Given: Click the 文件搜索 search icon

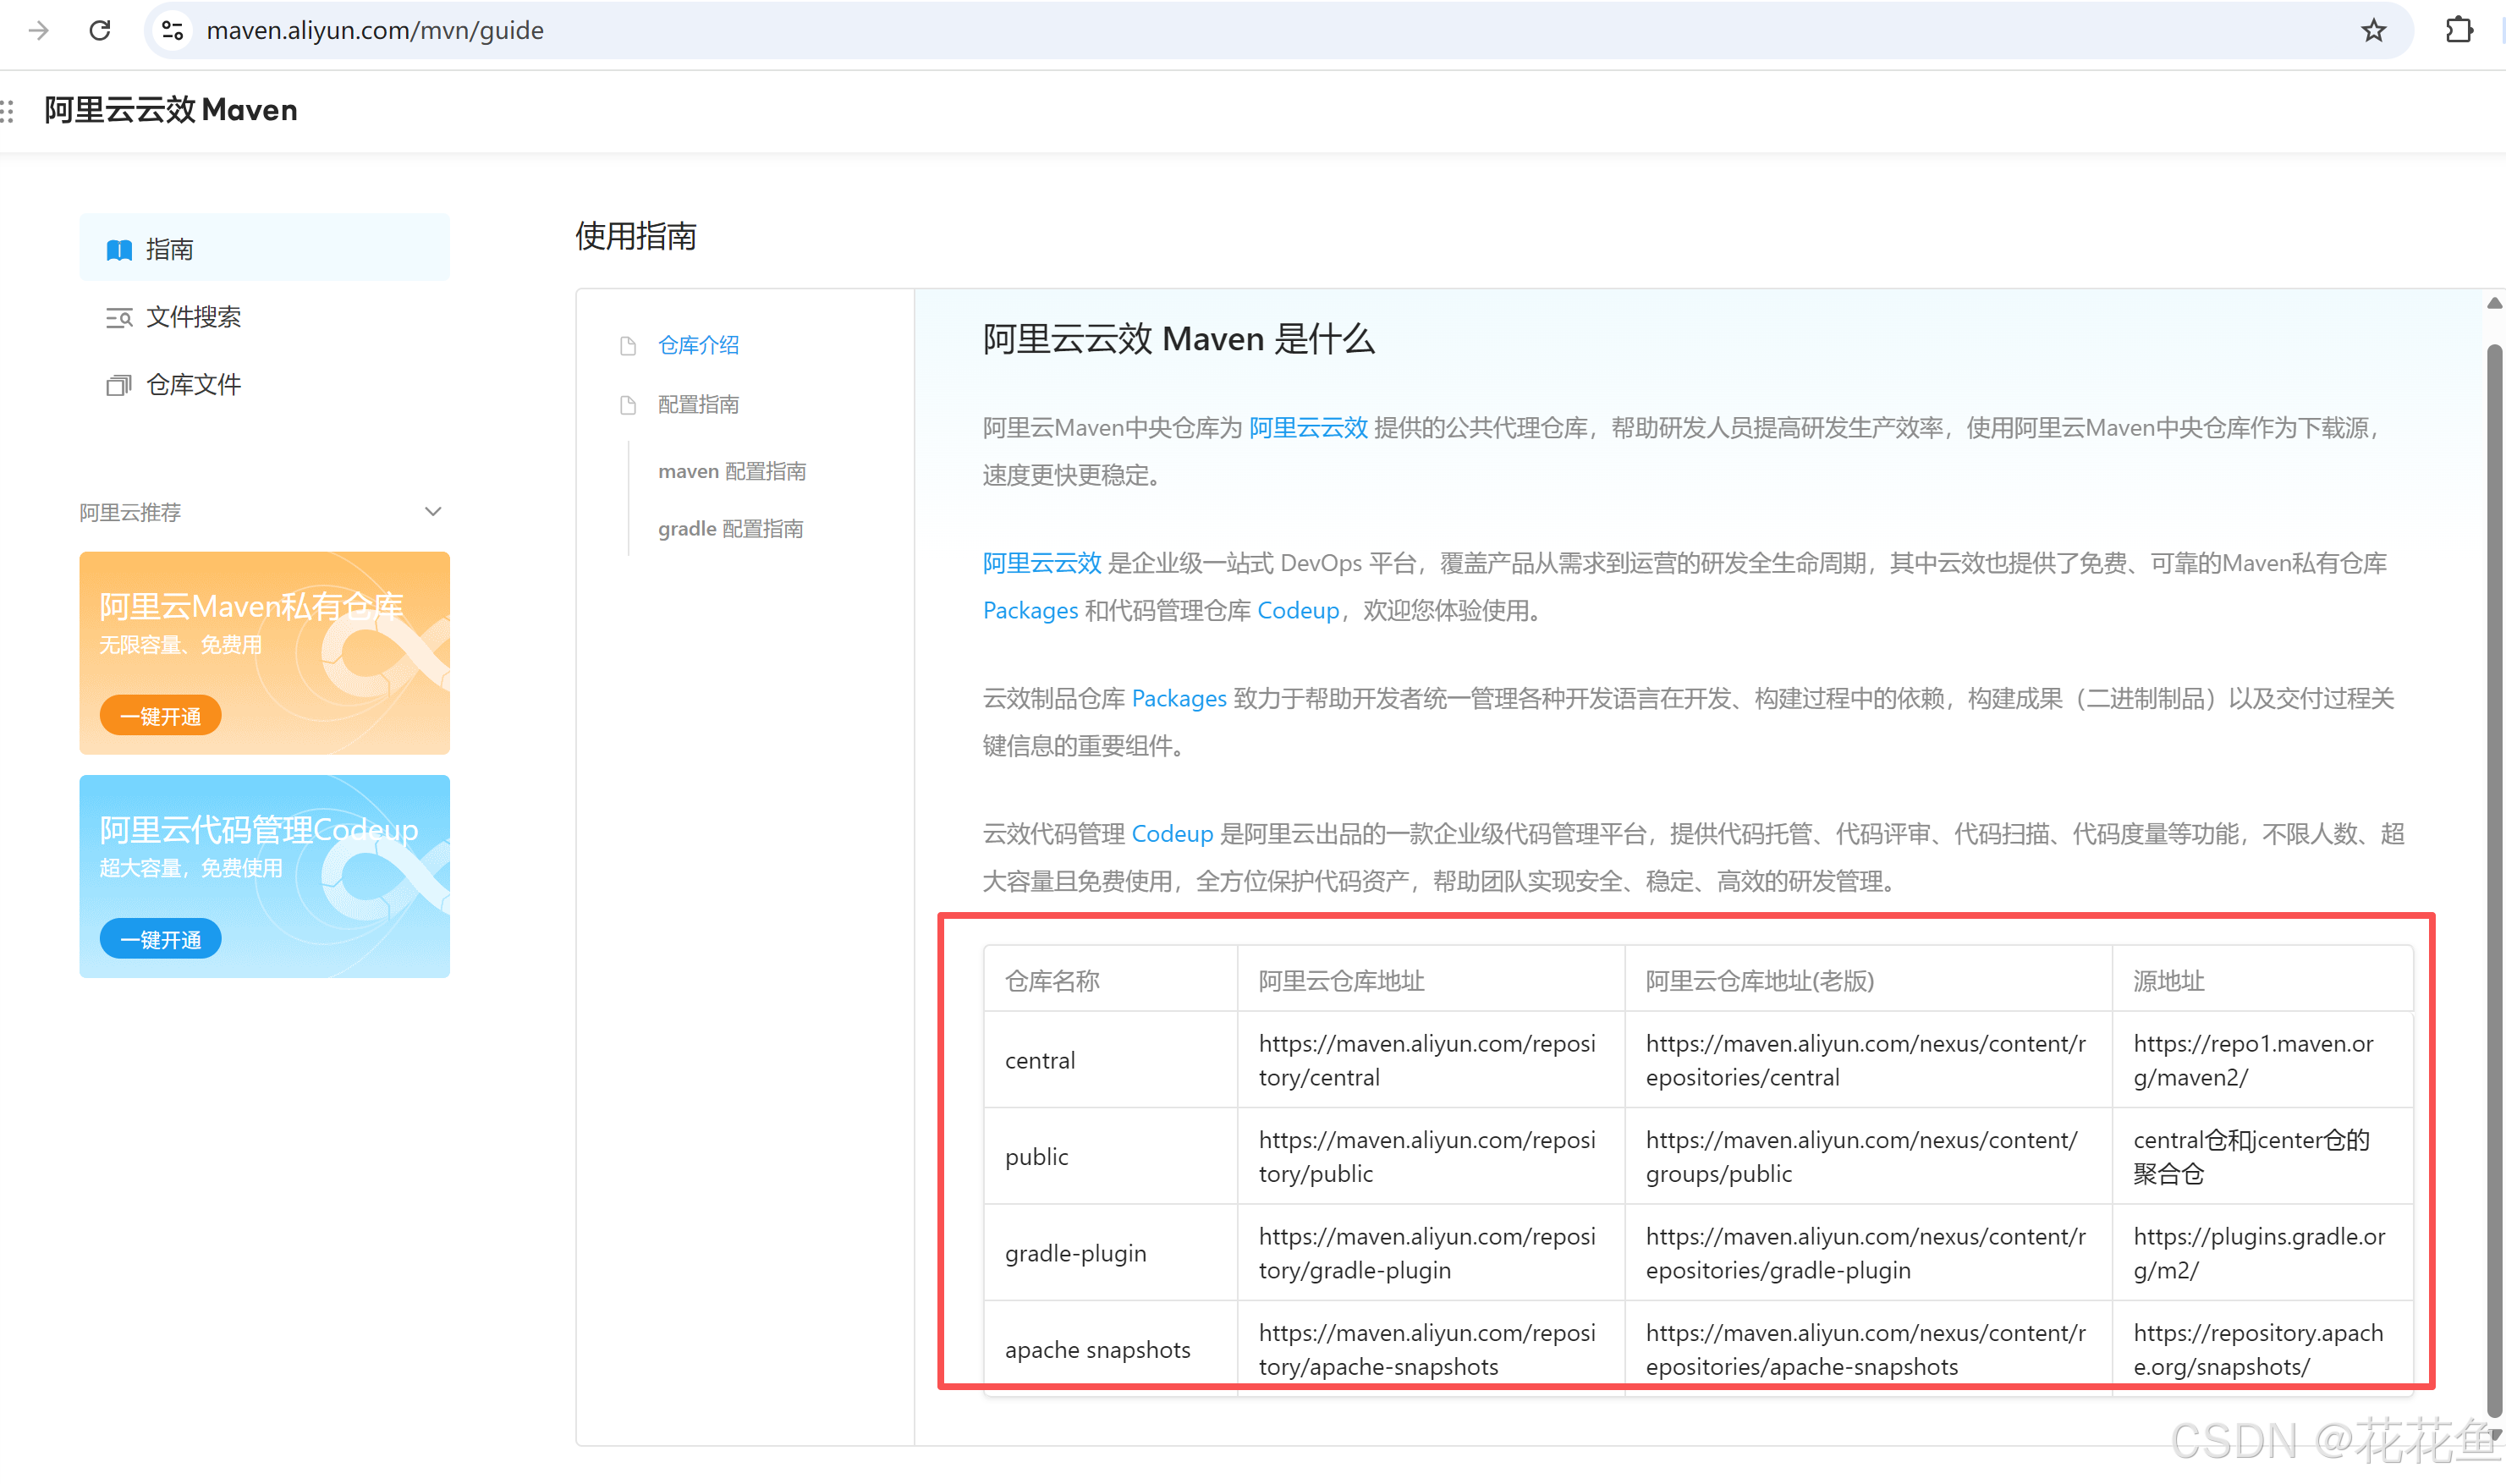Looking at the screenshot, I should pyautogui.click(x=119, y=317).
